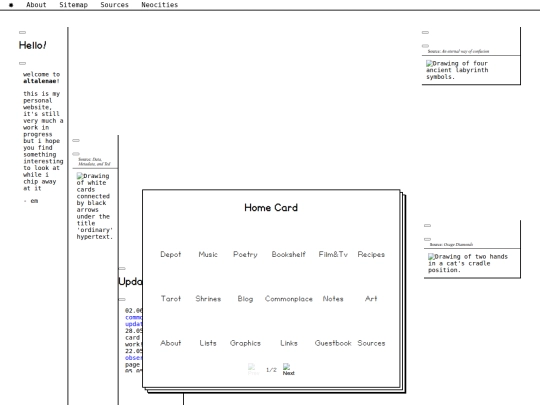This screenshot has width=540, height=405.
Task: Click the Home Card title text
Action: click(271, 208)
